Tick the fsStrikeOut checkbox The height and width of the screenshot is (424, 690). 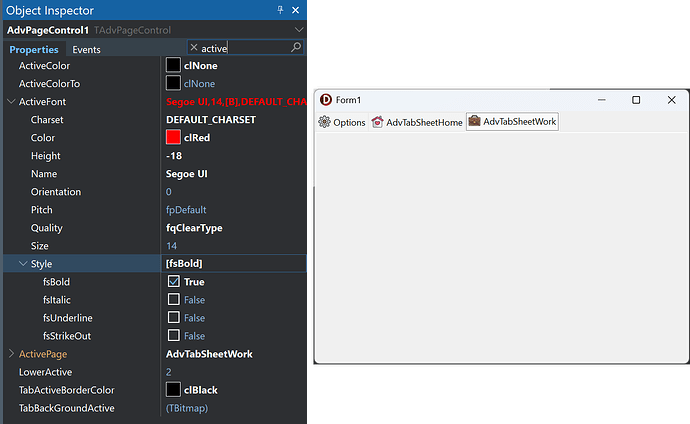tap(174, 336)
